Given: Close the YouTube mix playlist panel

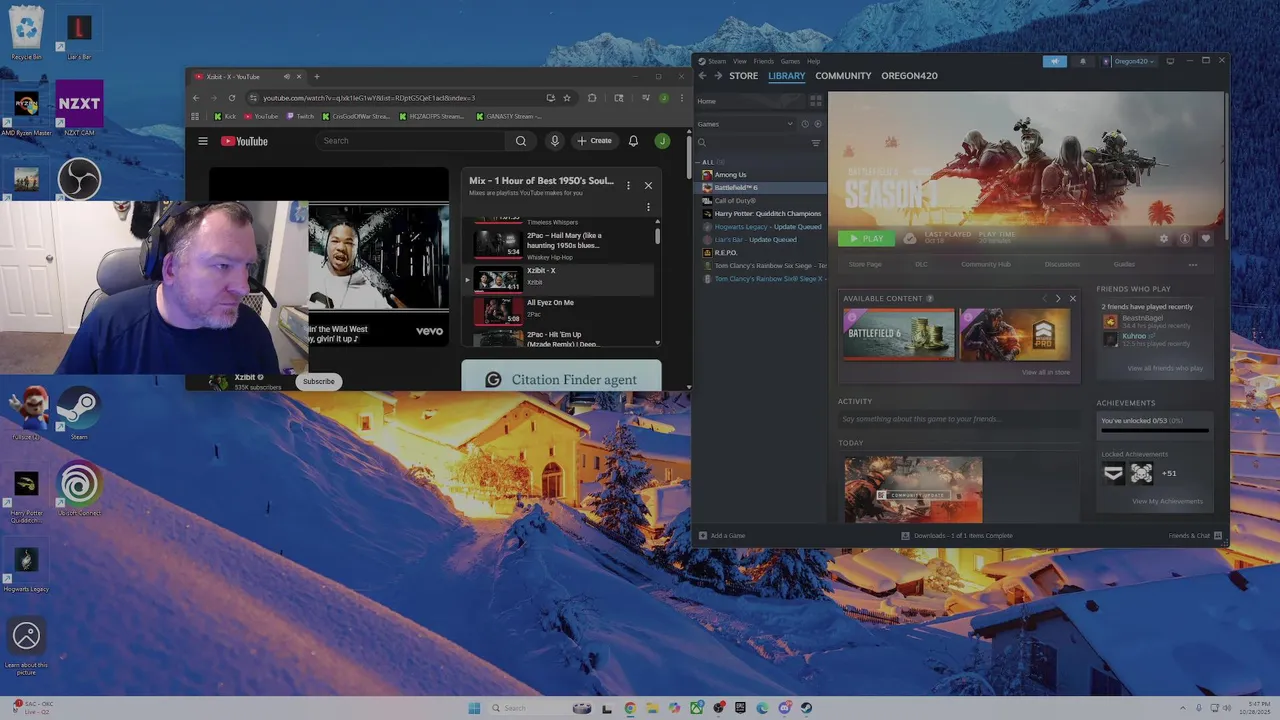Looking at the screenshot, I should click(x=648, y=185).
